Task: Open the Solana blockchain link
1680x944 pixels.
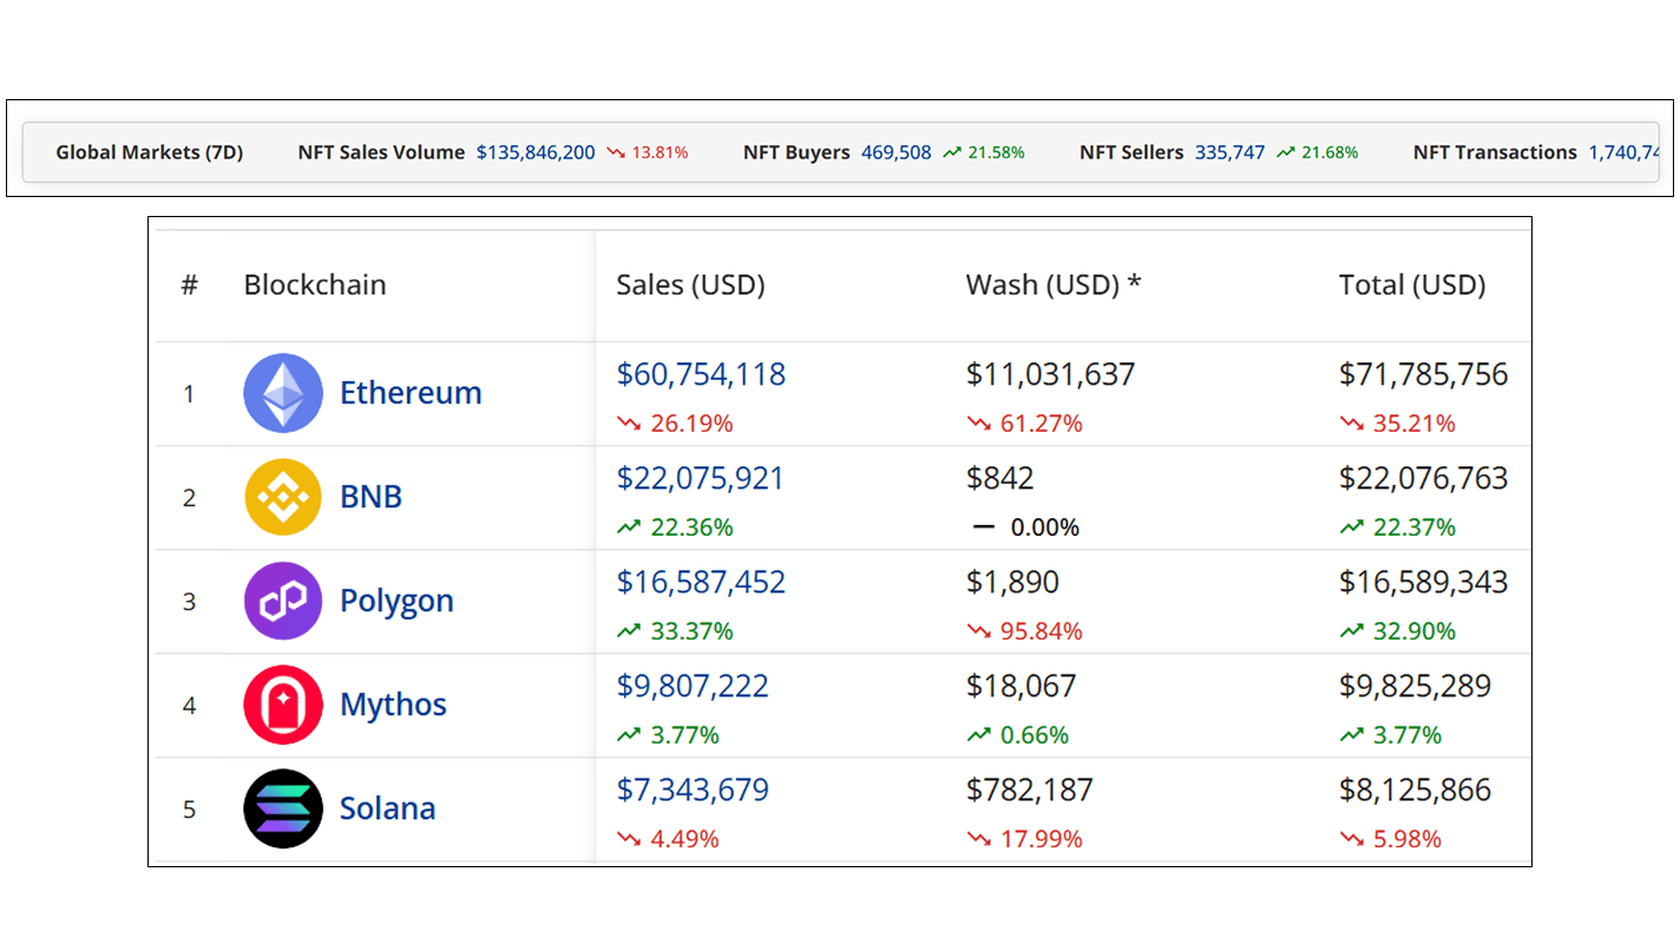Action: pos(387,809)
